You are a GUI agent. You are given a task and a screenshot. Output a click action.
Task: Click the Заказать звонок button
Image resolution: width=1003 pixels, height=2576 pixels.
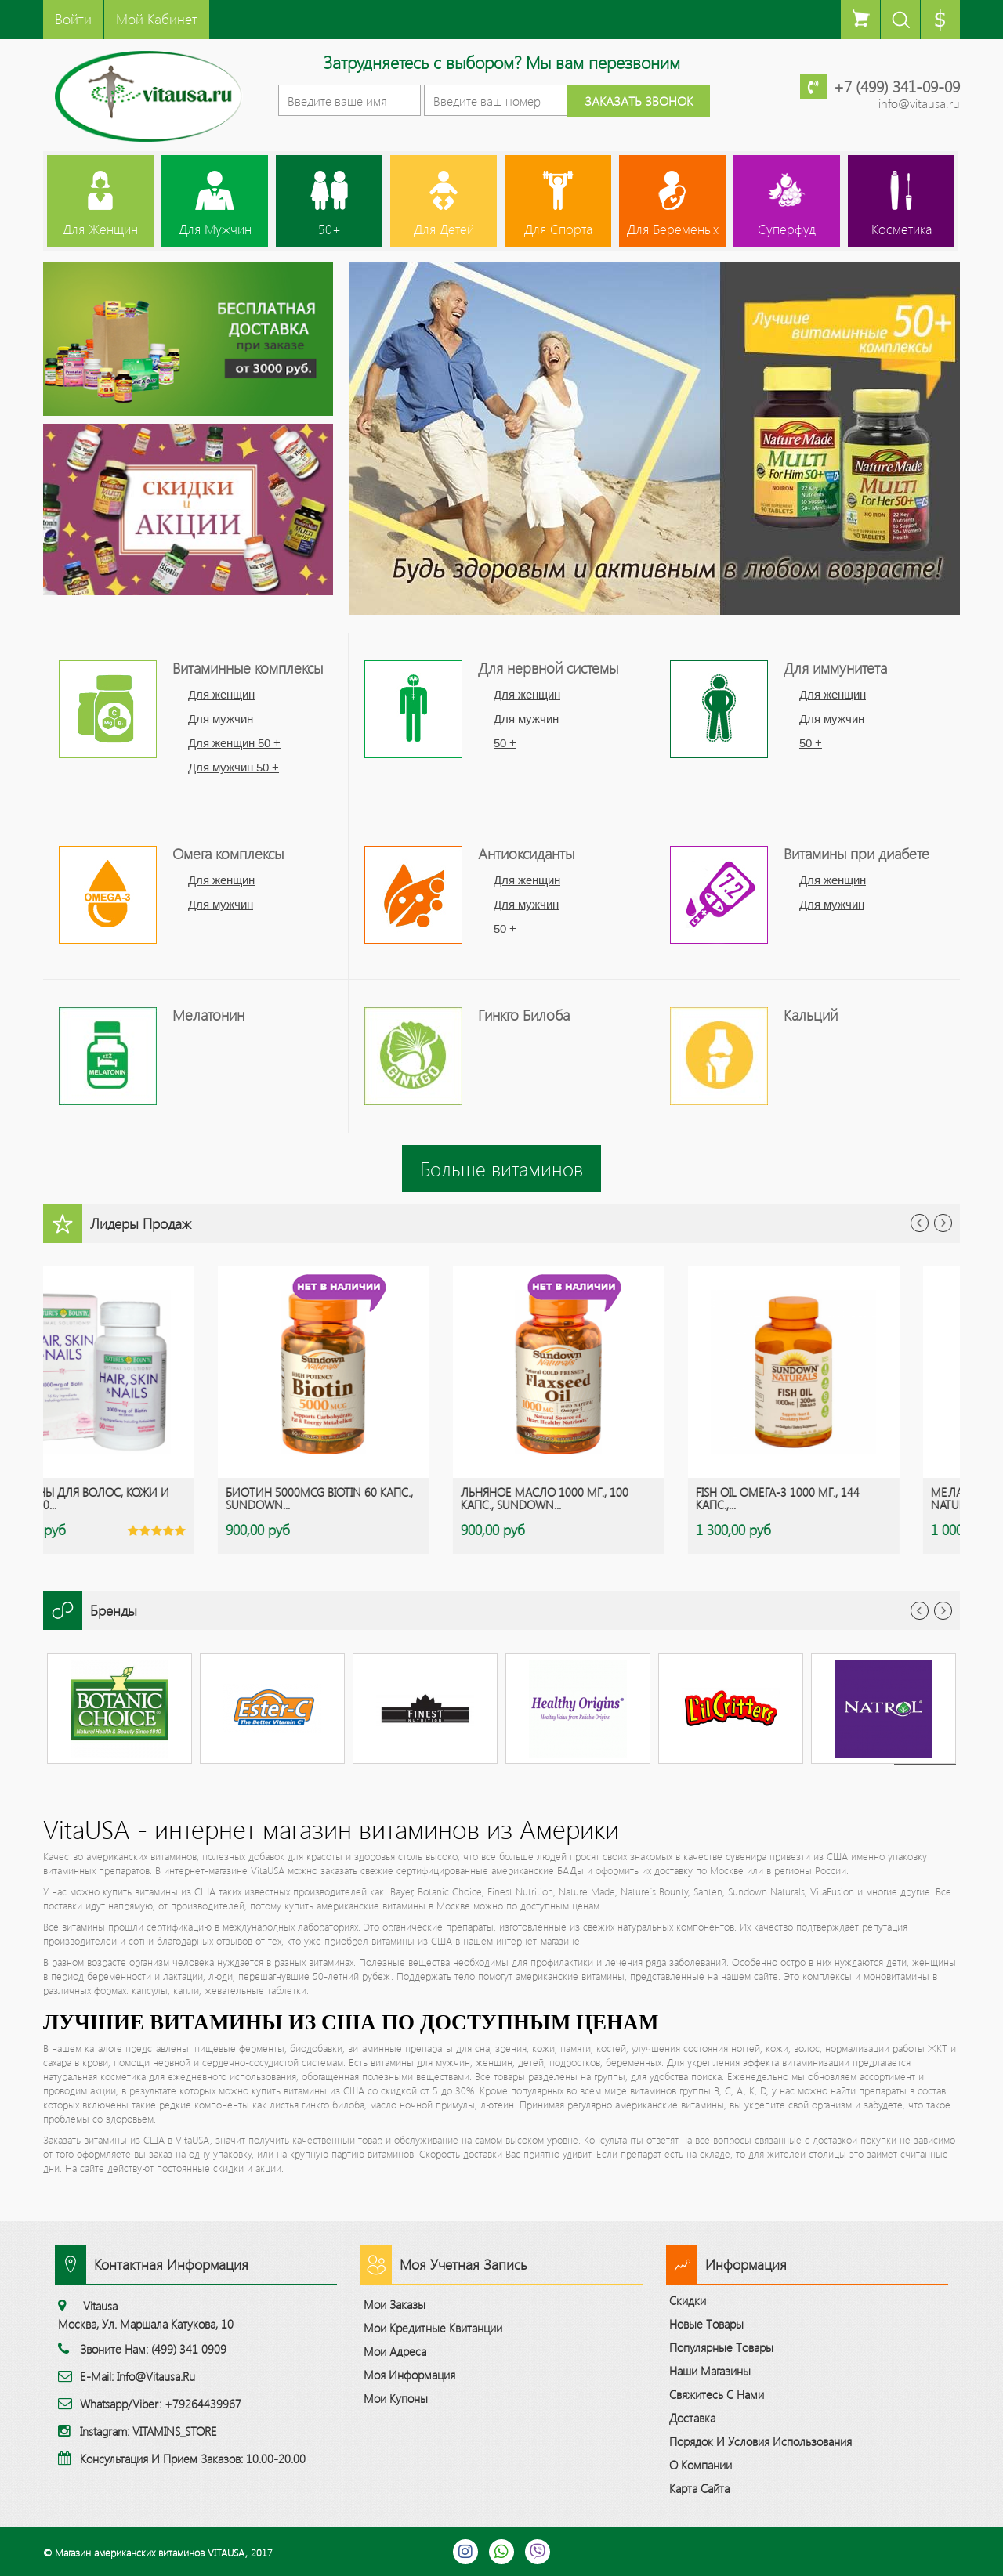[x=638, y=101]
